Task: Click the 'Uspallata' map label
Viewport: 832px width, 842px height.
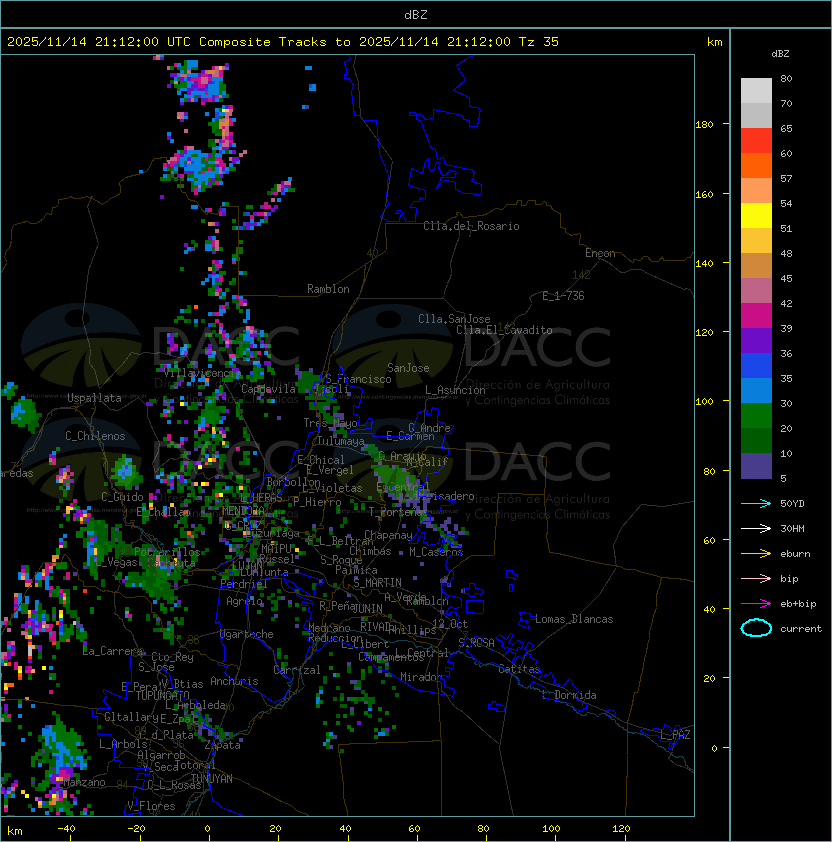Action: [x=94, y=398]
